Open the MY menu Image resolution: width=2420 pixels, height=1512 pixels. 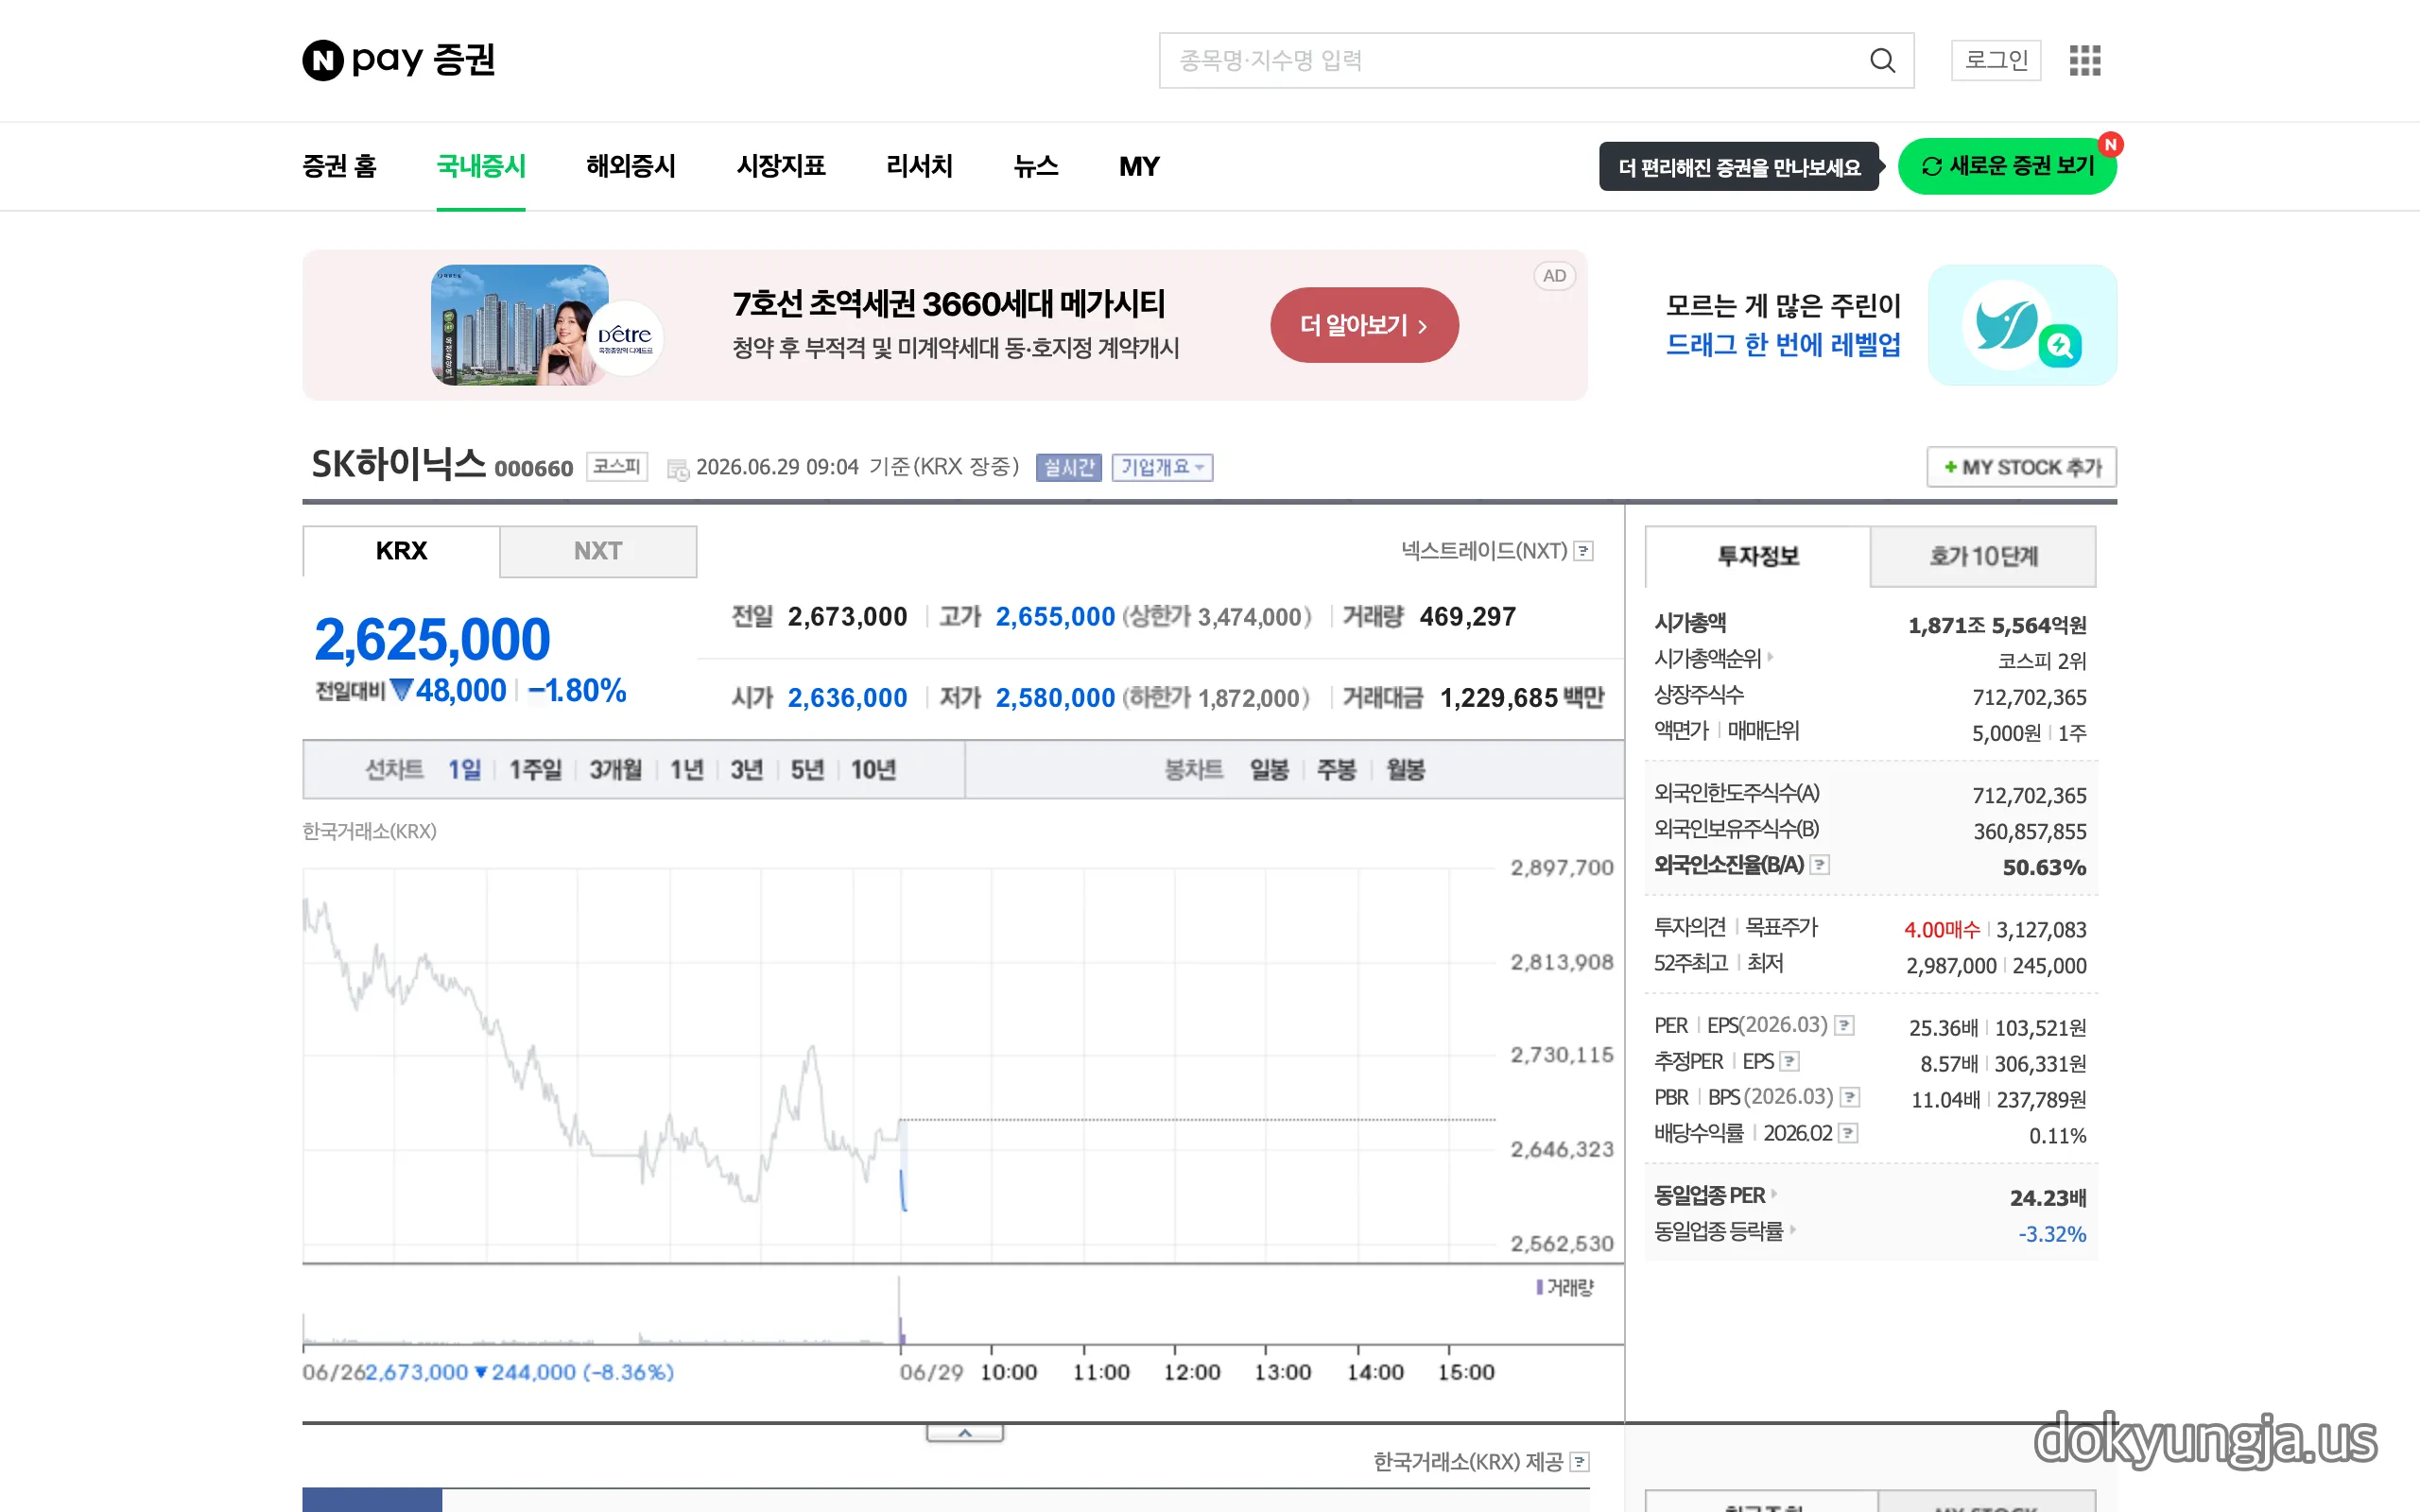(1139, 166)
